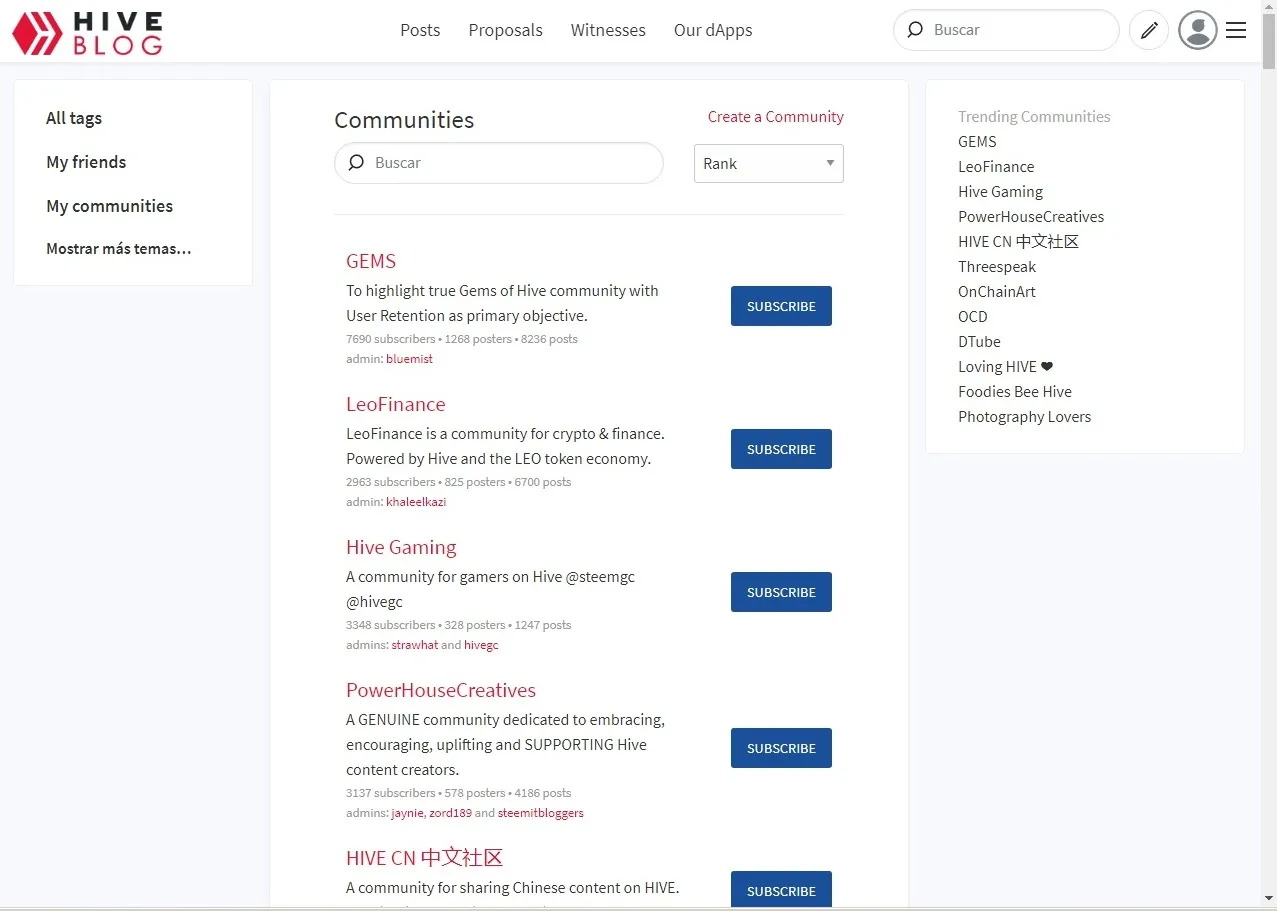Open Our dApps nav item
This screenshot has width=1277, height=911.
(713, 30)
